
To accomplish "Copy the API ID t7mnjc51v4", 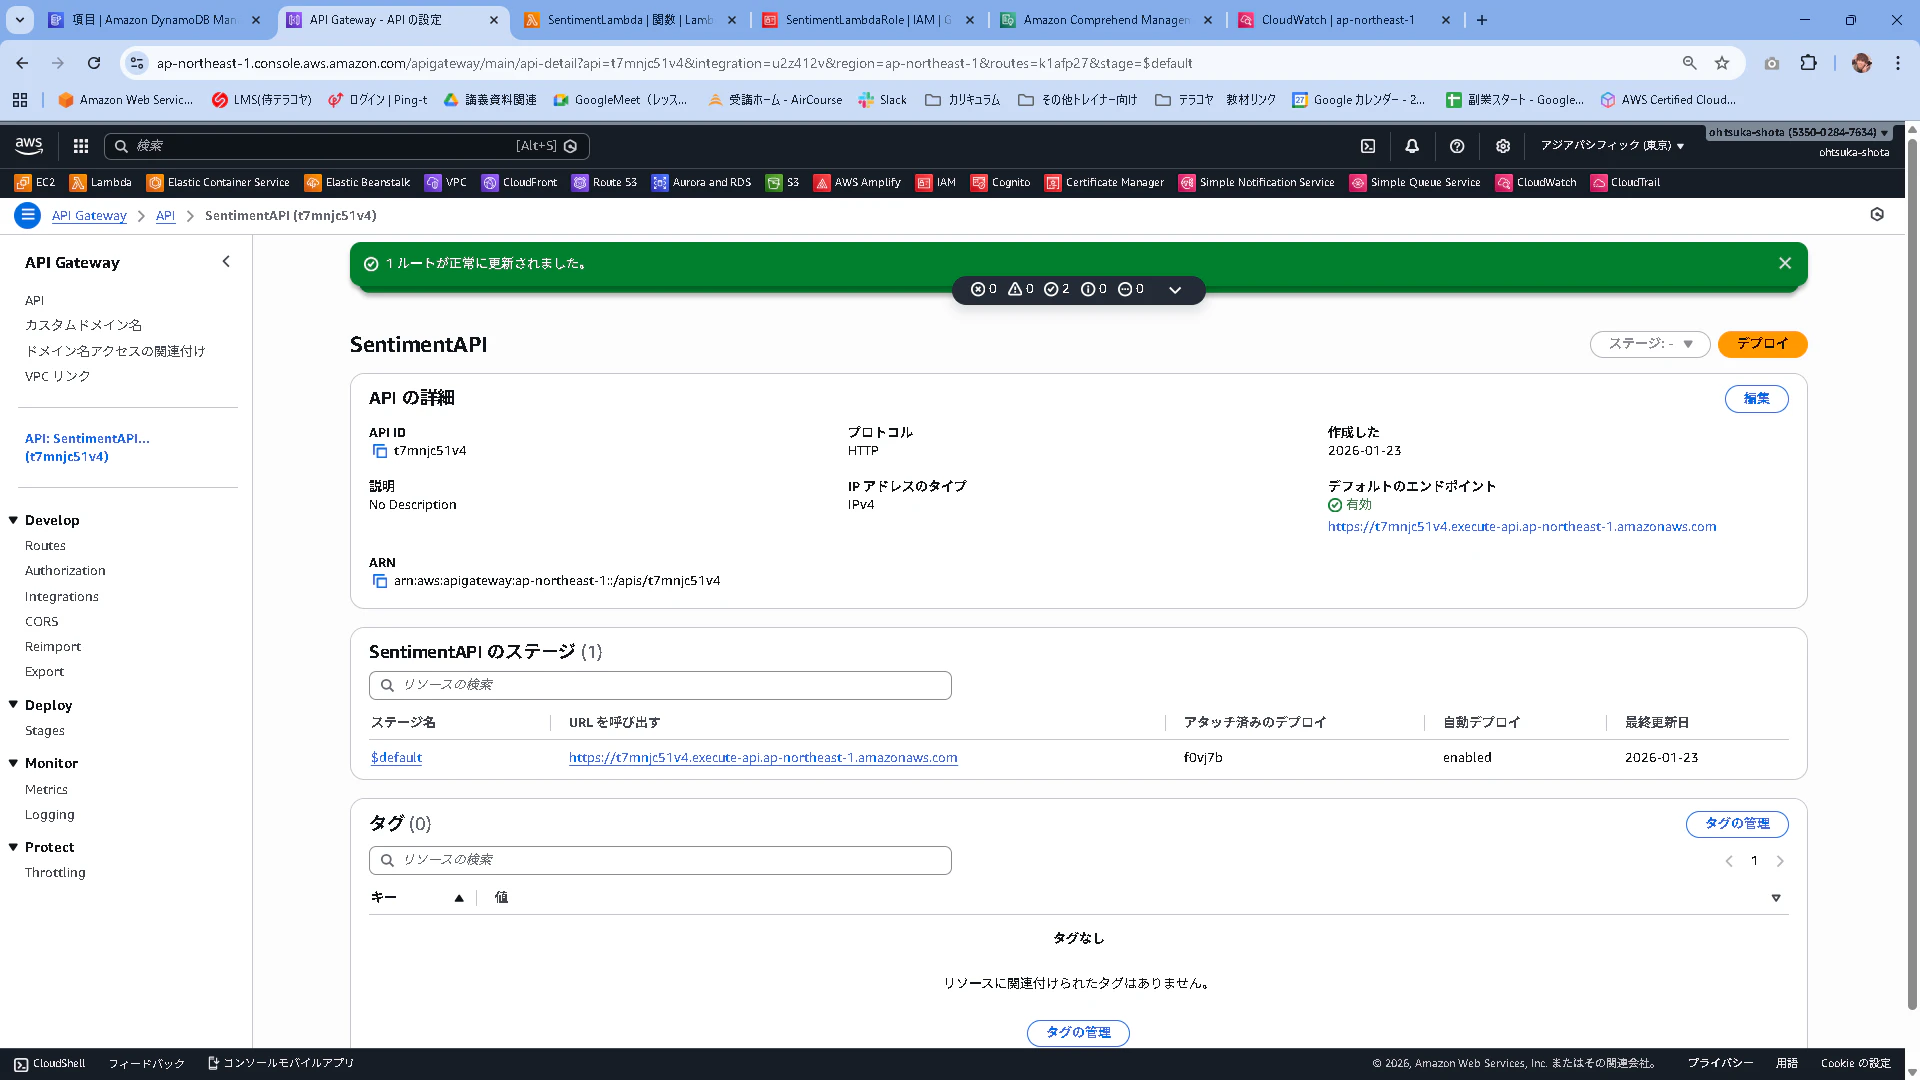I will coord(380,451).
